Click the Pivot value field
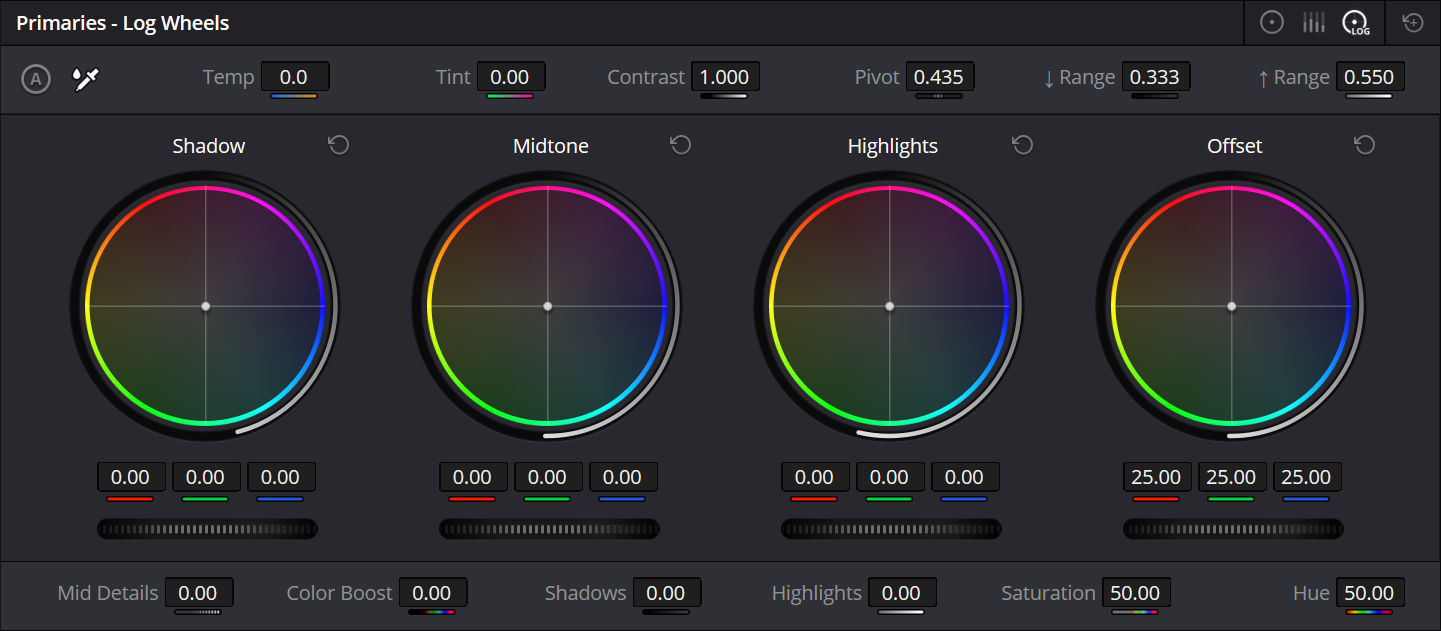Viewport: 1441px width, 631px height. tap(939, 77)
